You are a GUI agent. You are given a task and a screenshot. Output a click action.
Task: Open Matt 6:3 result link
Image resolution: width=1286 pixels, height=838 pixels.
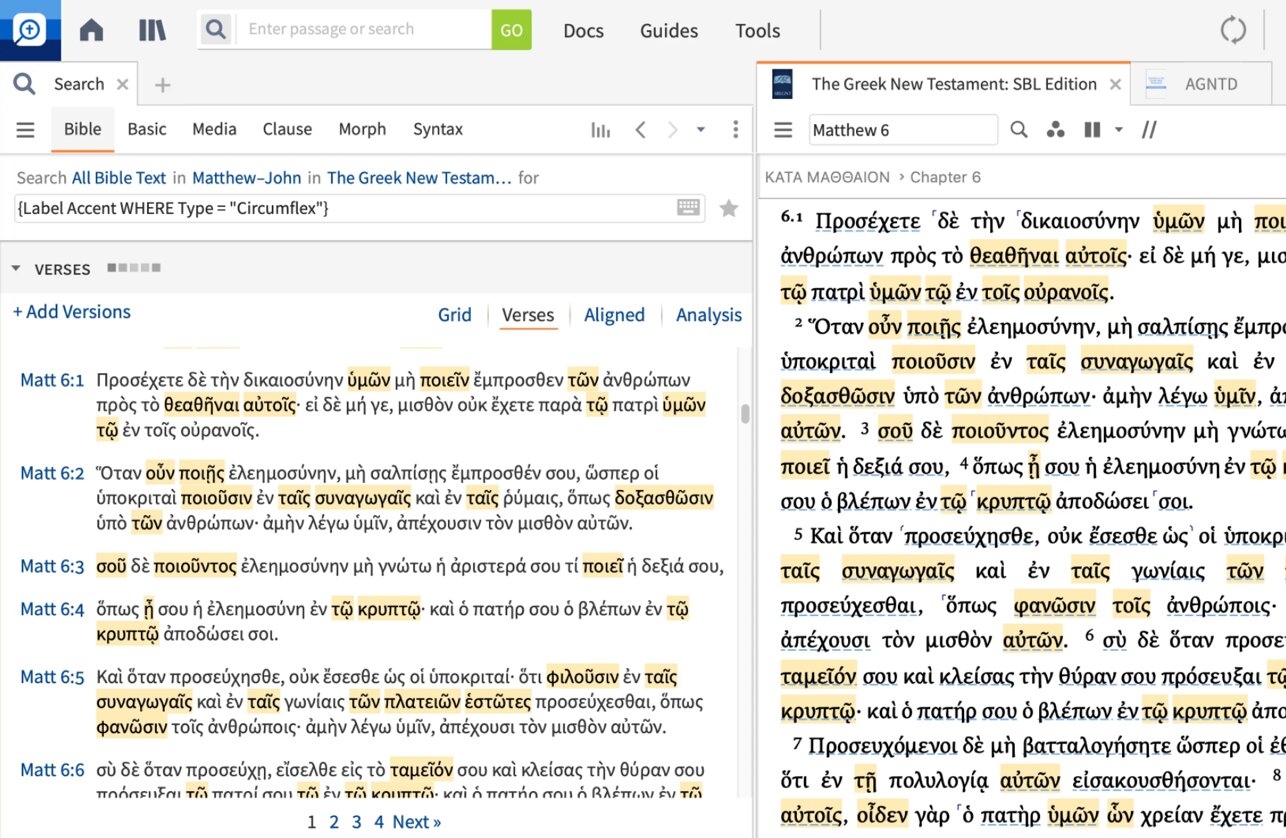click(x=52, y=566)
